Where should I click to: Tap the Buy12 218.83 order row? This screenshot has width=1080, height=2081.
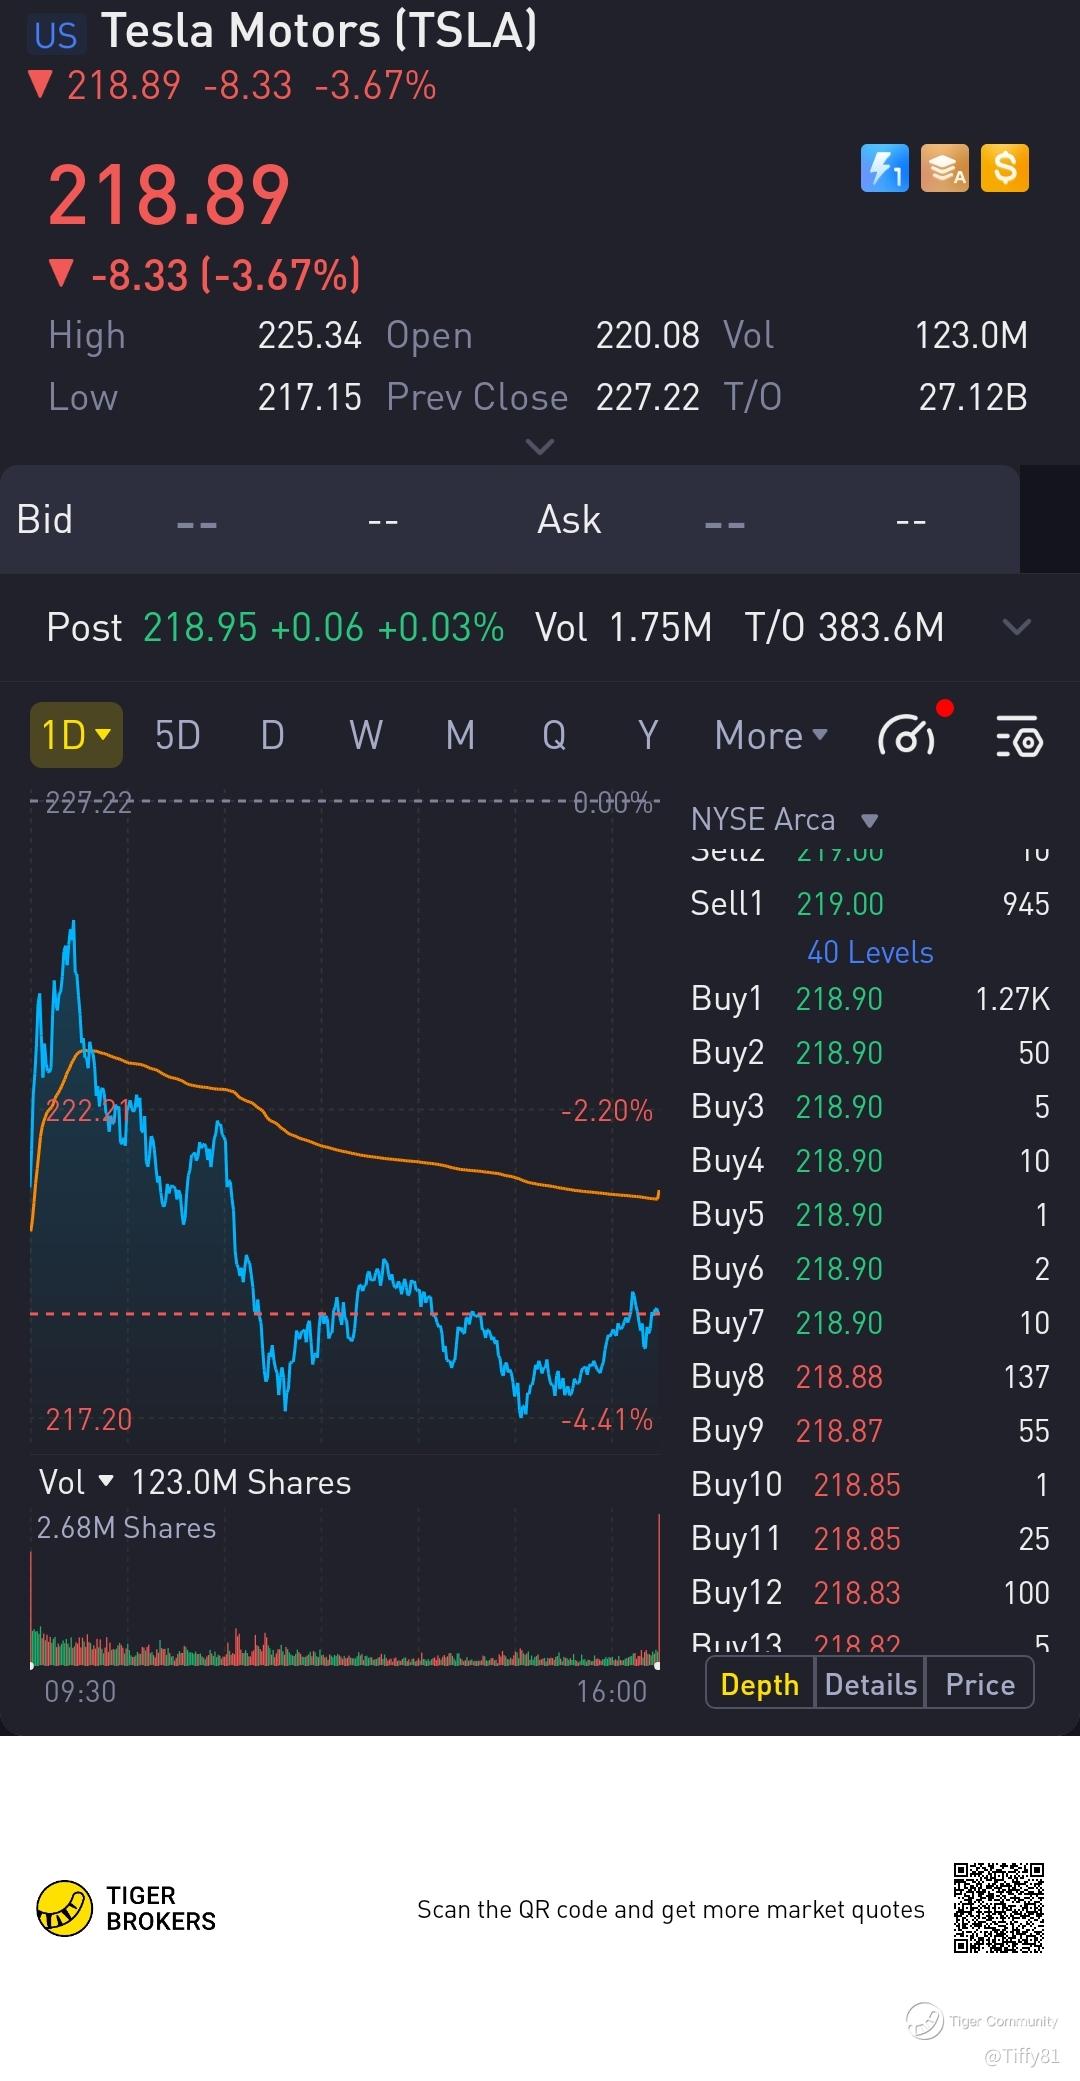pos(870,1593)
